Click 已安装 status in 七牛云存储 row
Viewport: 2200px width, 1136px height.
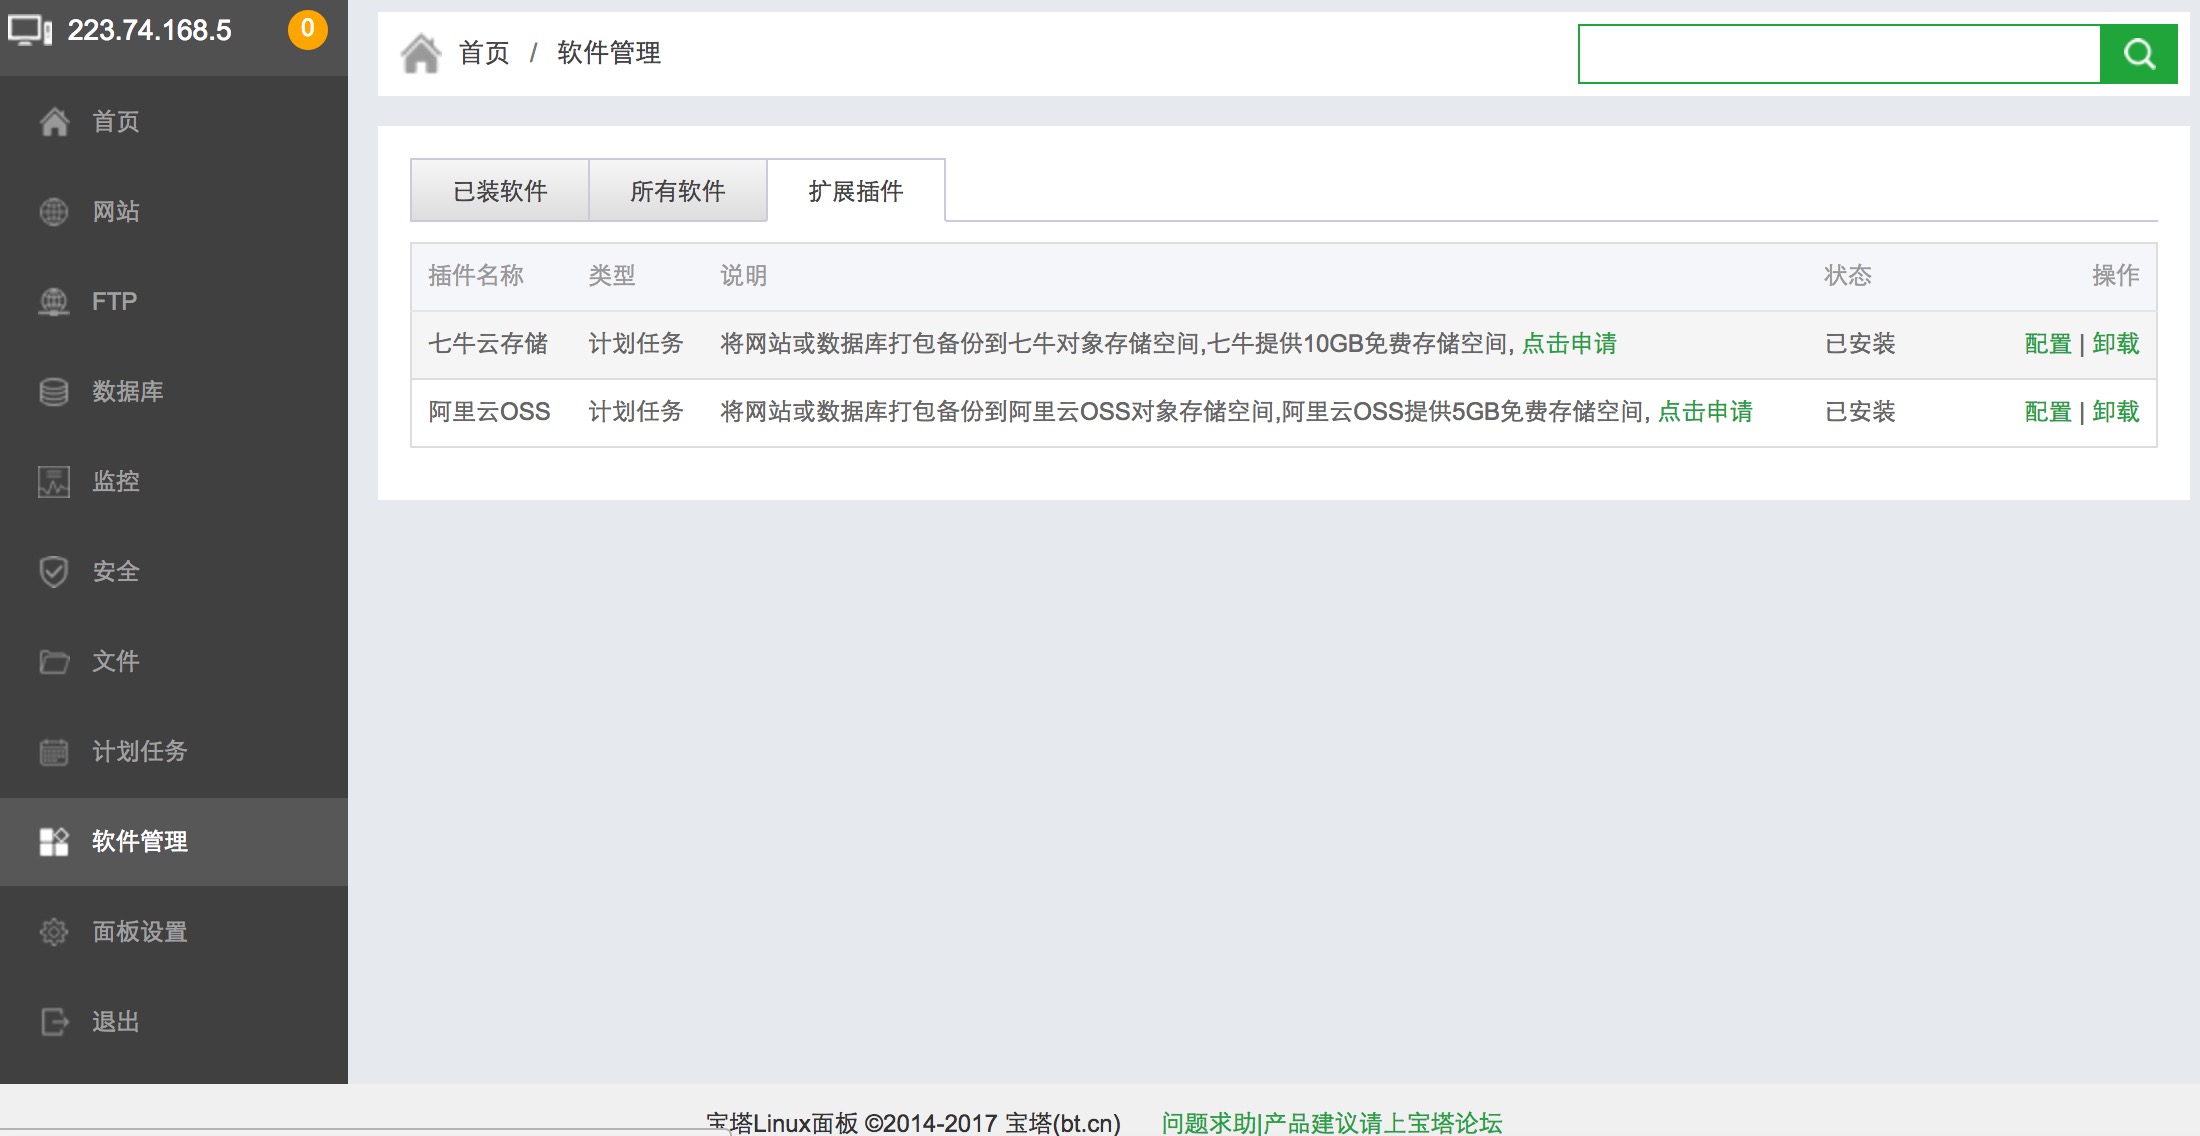[1860, 344]
